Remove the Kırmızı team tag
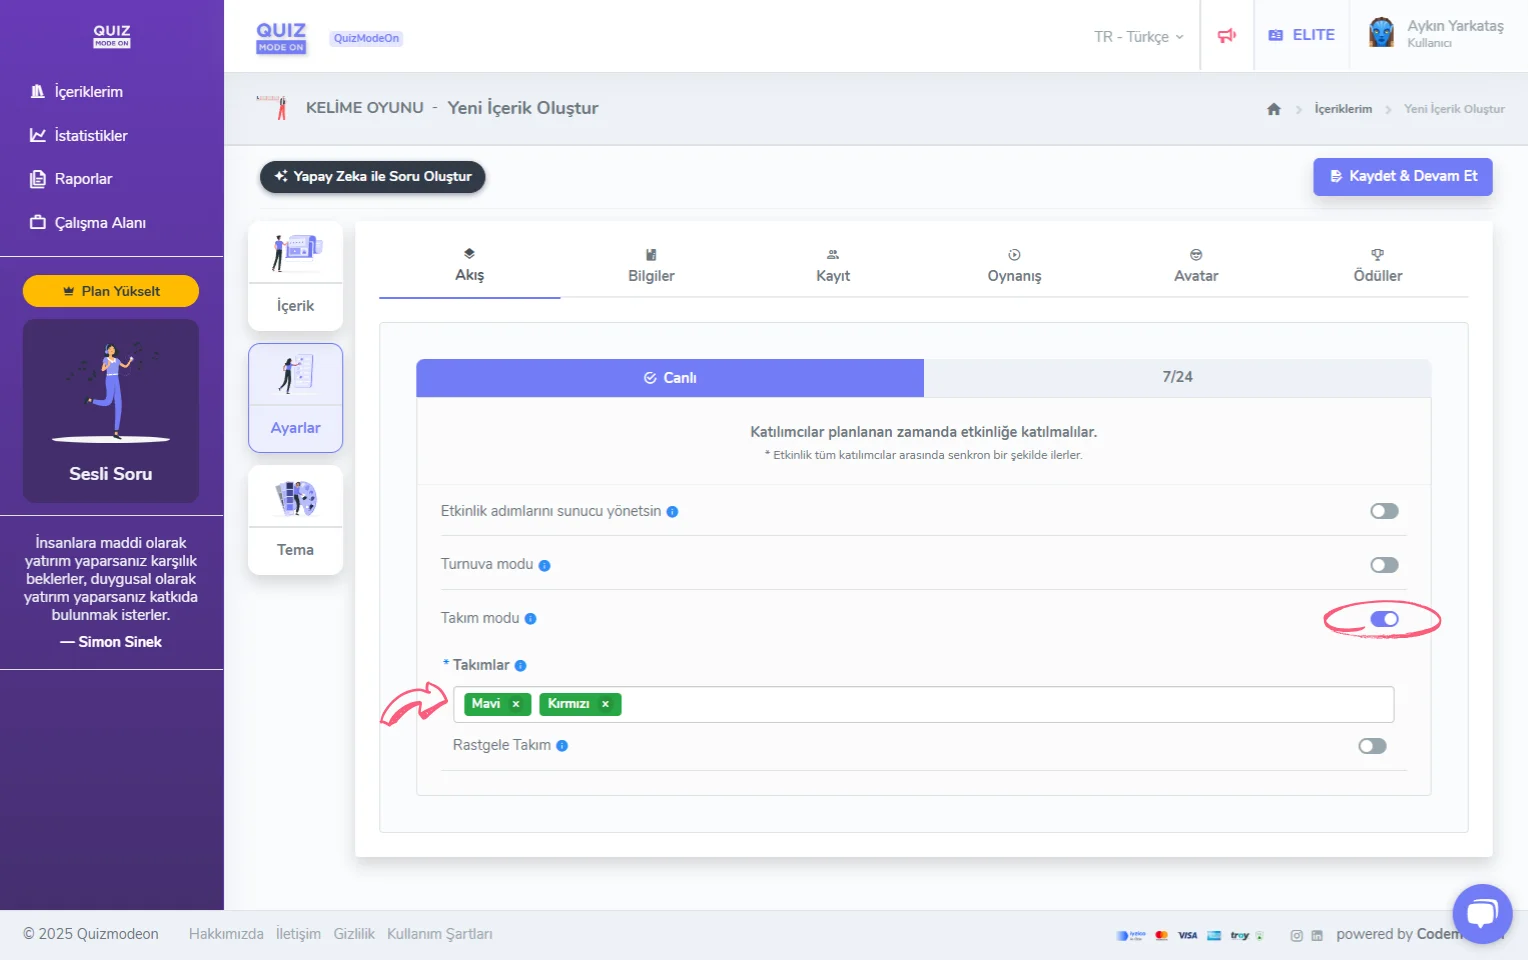The width and height of the screenshot is (1528, 960). click(x=605, y=704)
